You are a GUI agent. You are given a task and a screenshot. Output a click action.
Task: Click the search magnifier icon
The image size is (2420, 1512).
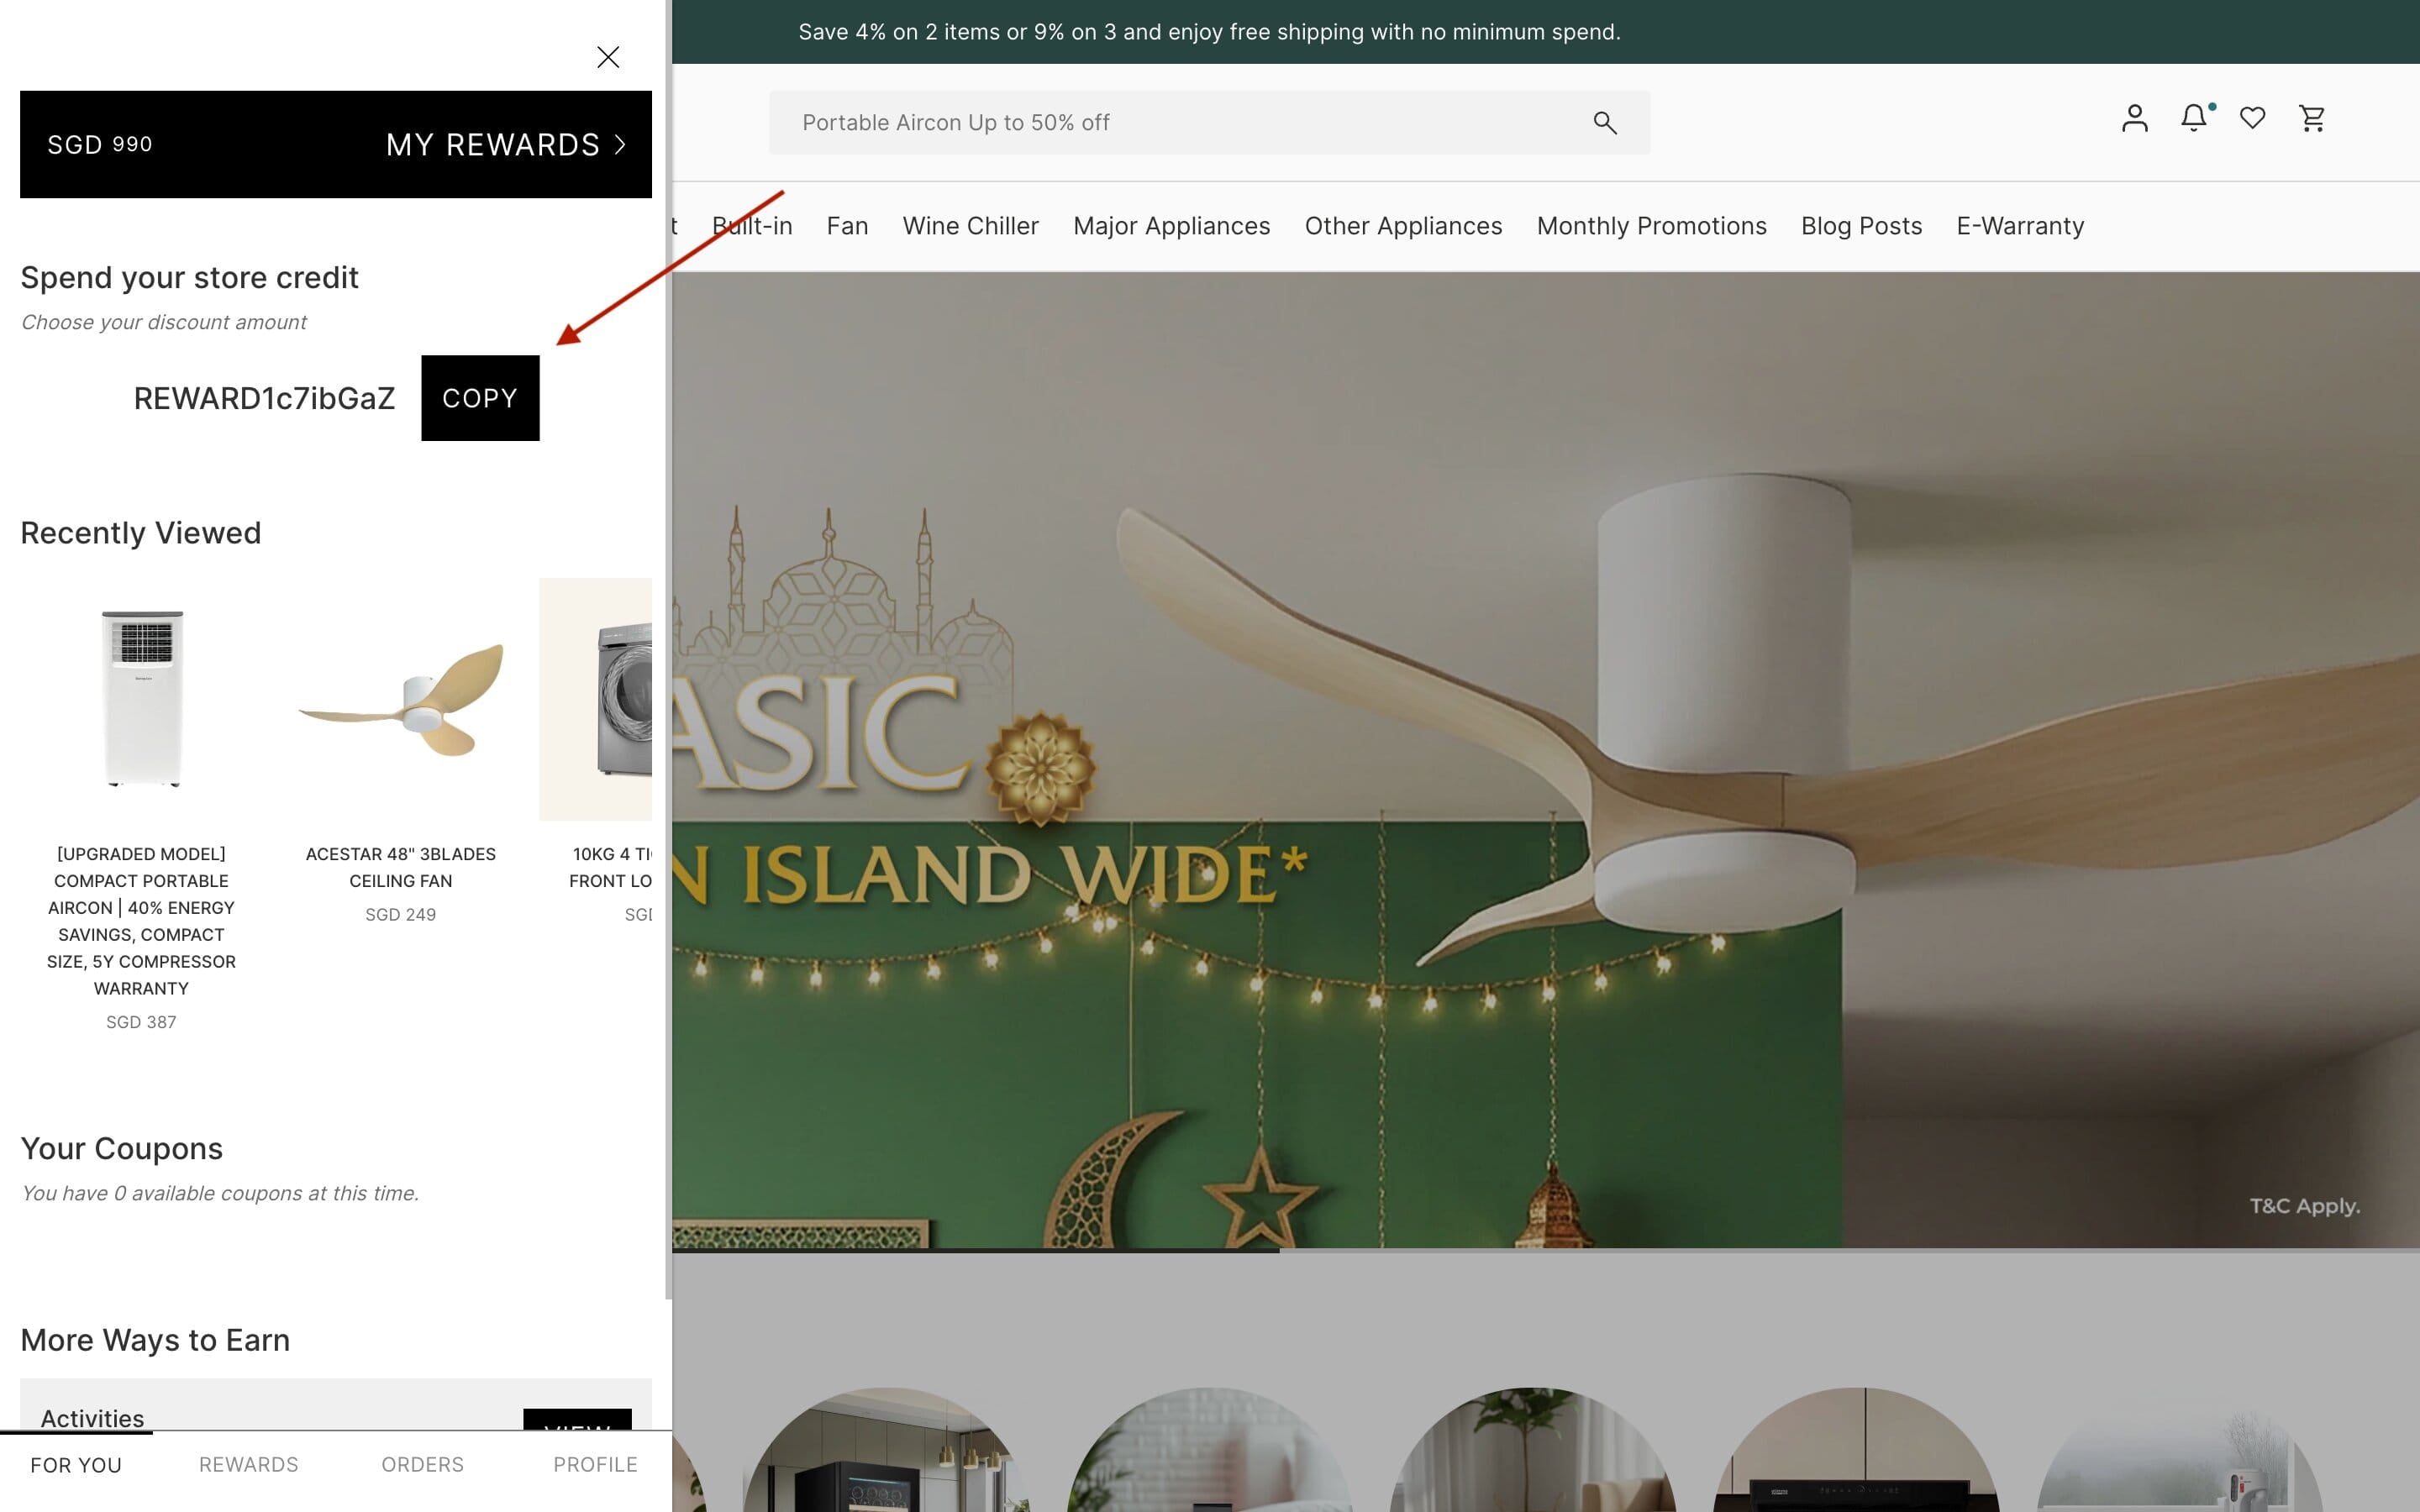1605,122
